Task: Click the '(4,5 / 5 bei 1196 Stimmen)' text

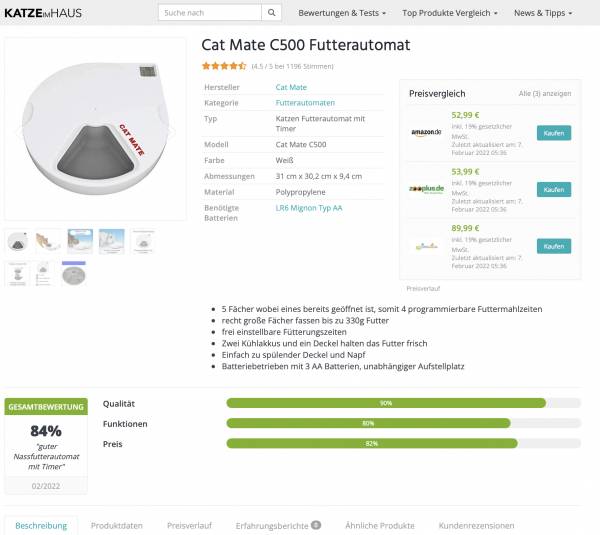Action: coord(292,66)
